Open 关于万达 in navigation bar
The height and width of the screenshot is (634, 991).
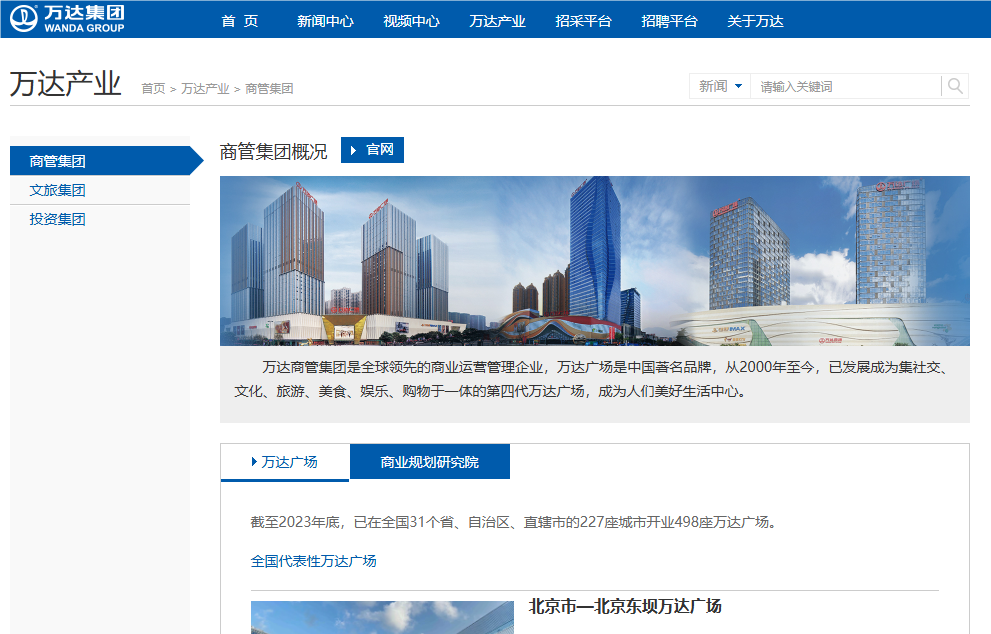pos(755,21)
